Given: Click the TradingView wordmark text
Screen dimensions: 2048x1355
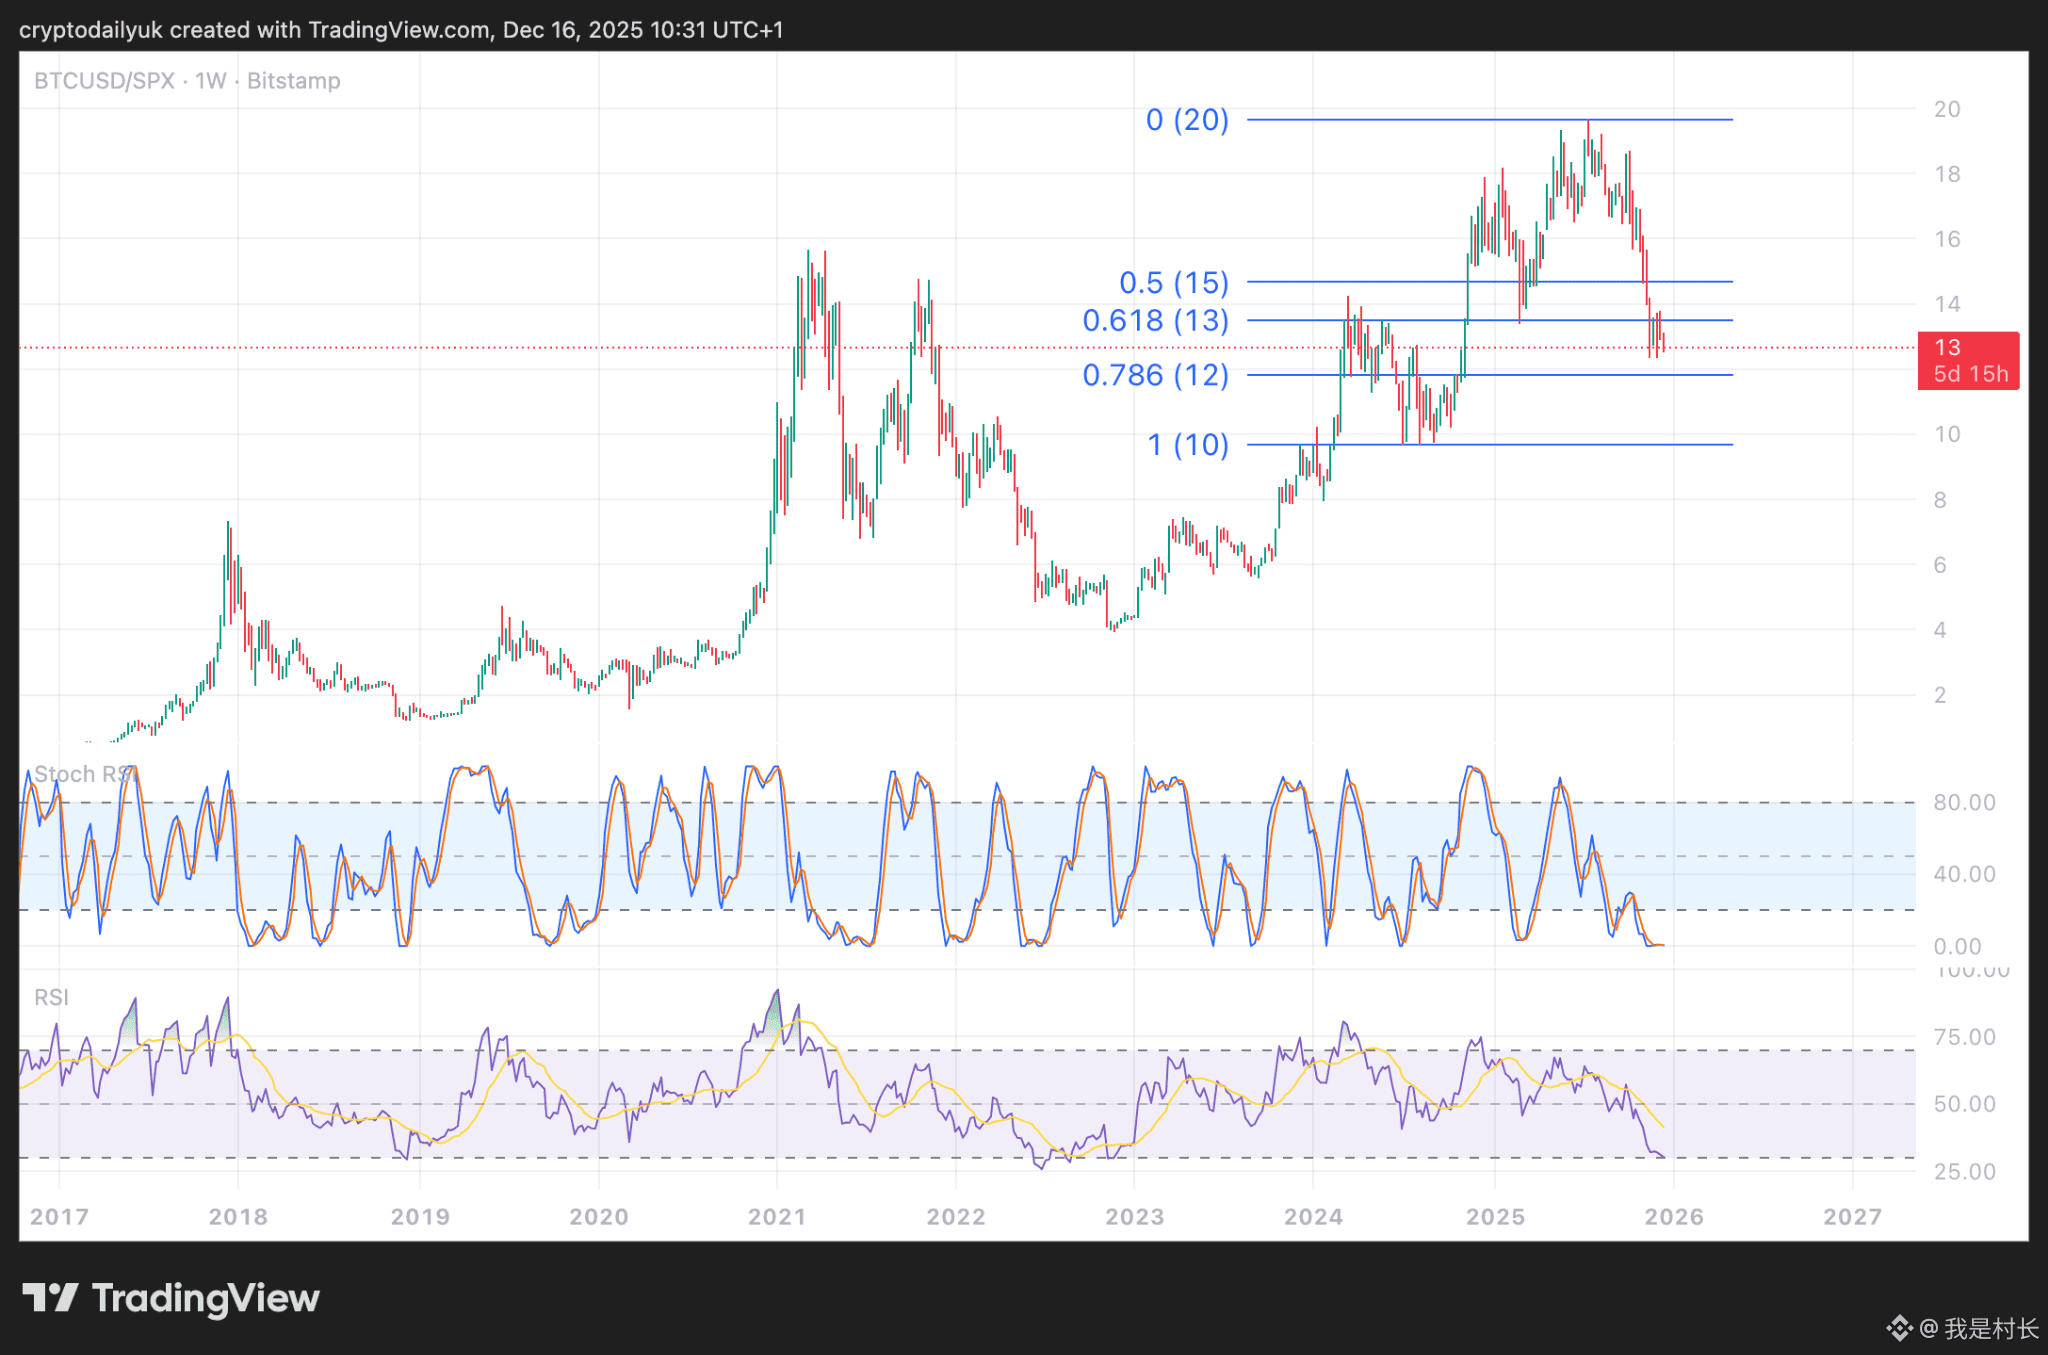Looking at the screenshot, I should 205,1298.
